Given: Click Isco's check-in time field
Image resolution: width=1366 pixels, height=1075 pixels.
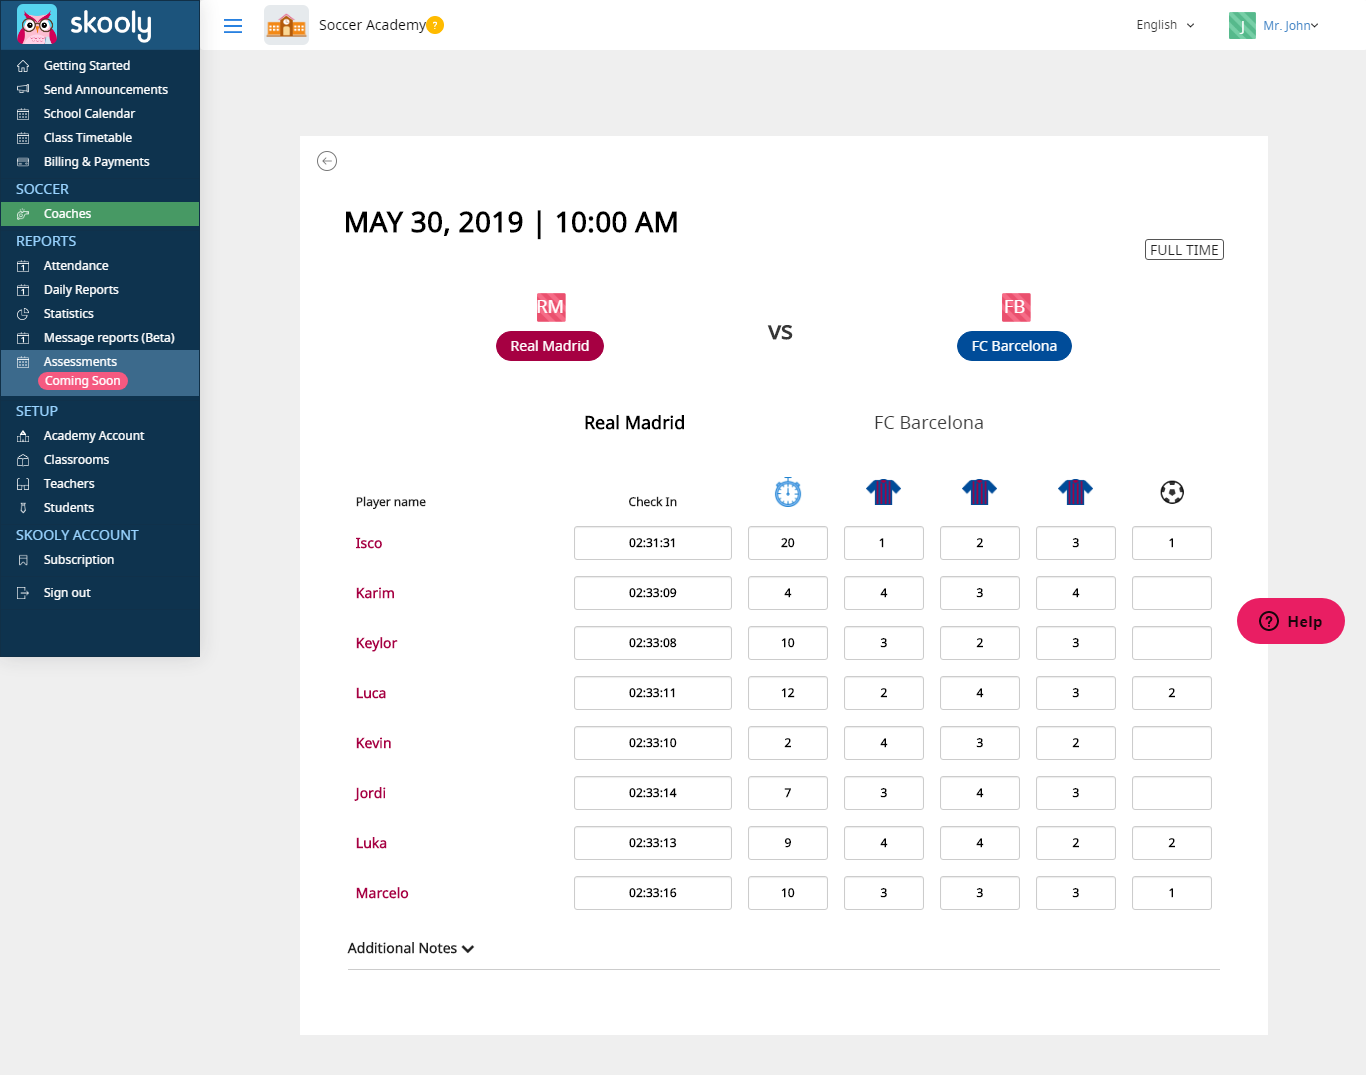Looking at the screenshot, I should click(x=653, y=543).
